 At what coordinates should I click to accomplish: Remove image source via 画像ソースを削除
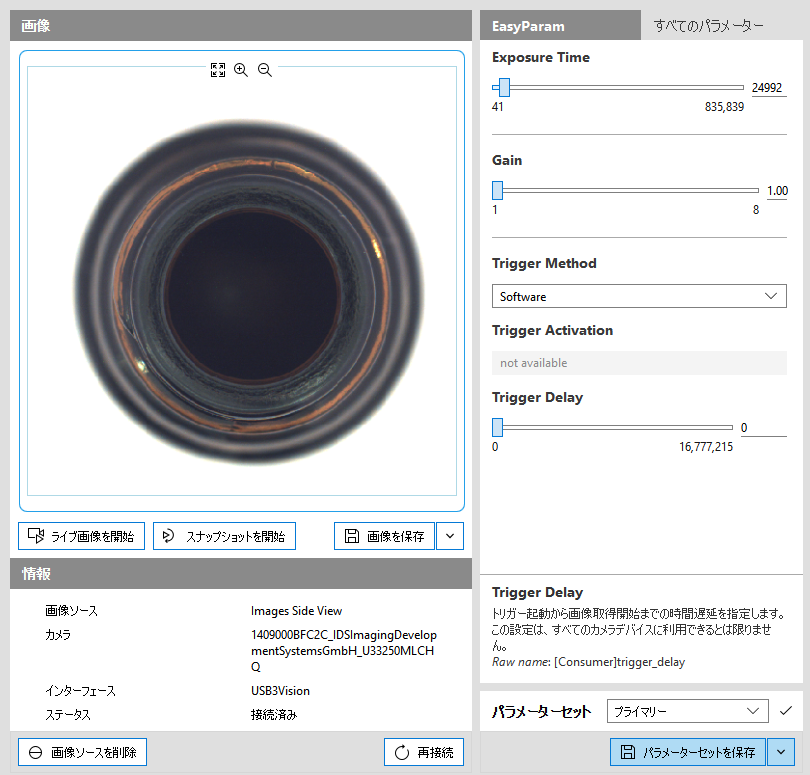click(82, 752)
